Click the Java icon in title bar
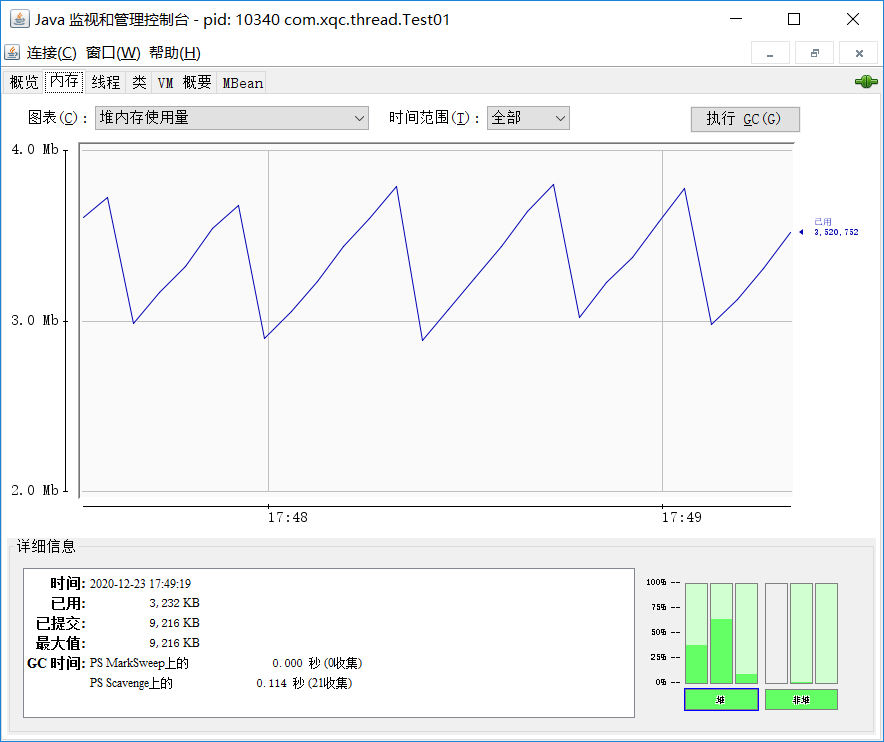Screen dimensions: 884x742 [x=18, y=19]
